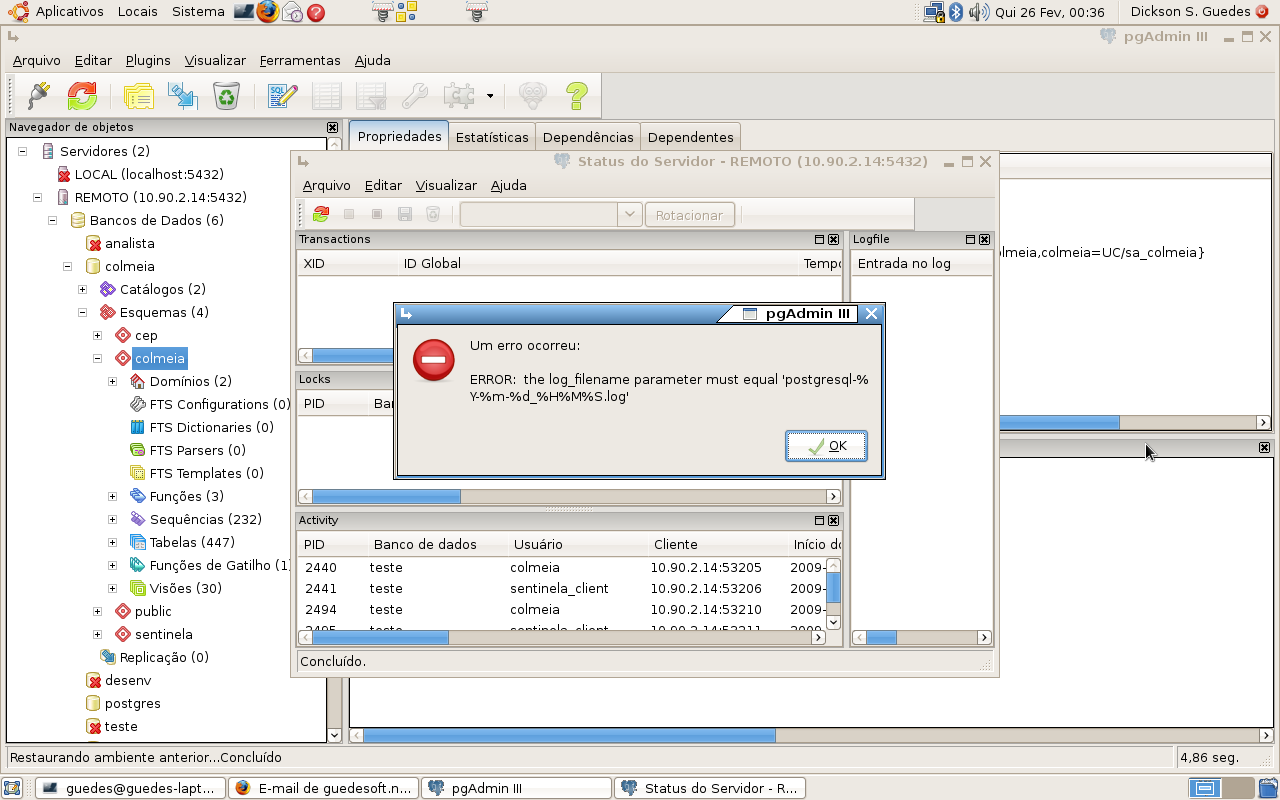Image resolution: width=1280 pixels, height=800 pixels.
Task: Open the SQL query tool icon
Action: click(x=282, y=96)
